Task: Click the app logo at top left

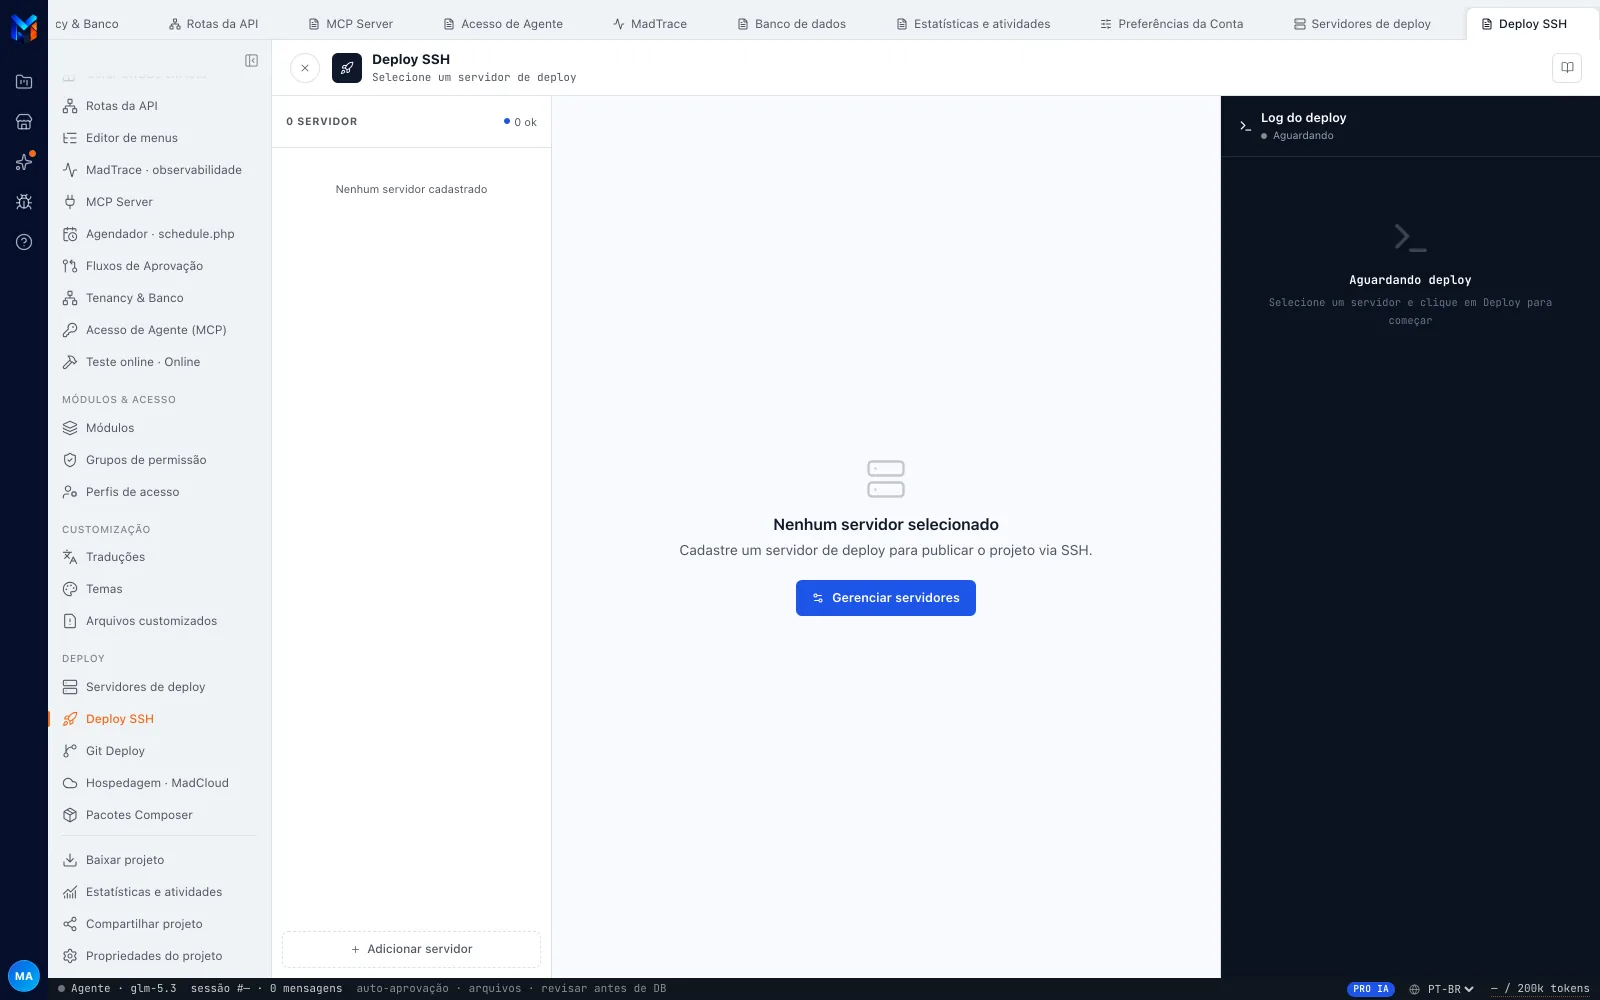Action: click(24, 27)
